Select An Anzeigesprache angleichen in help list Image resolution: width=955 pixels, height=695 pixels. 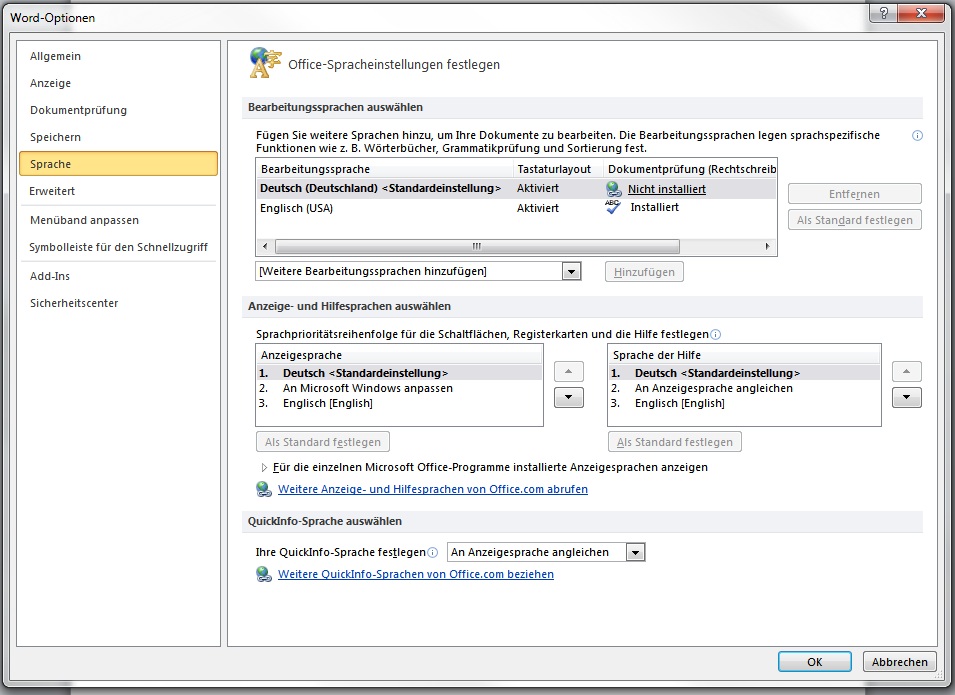coord(744,388)
